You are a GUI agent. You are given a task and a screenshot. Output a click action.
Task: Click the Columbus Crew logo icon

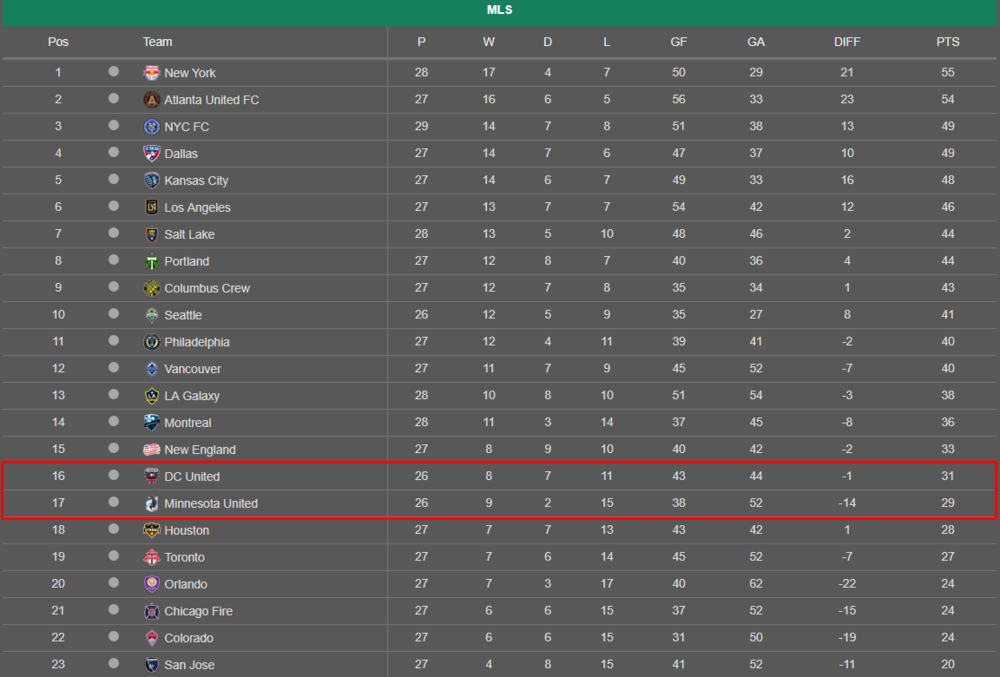[151, 288]
